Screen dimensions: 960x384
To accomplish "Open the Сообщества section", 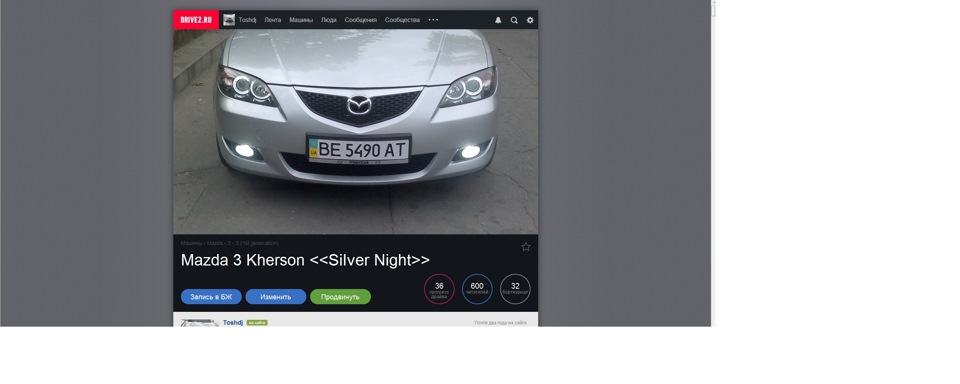I will (x=402, y=20).
